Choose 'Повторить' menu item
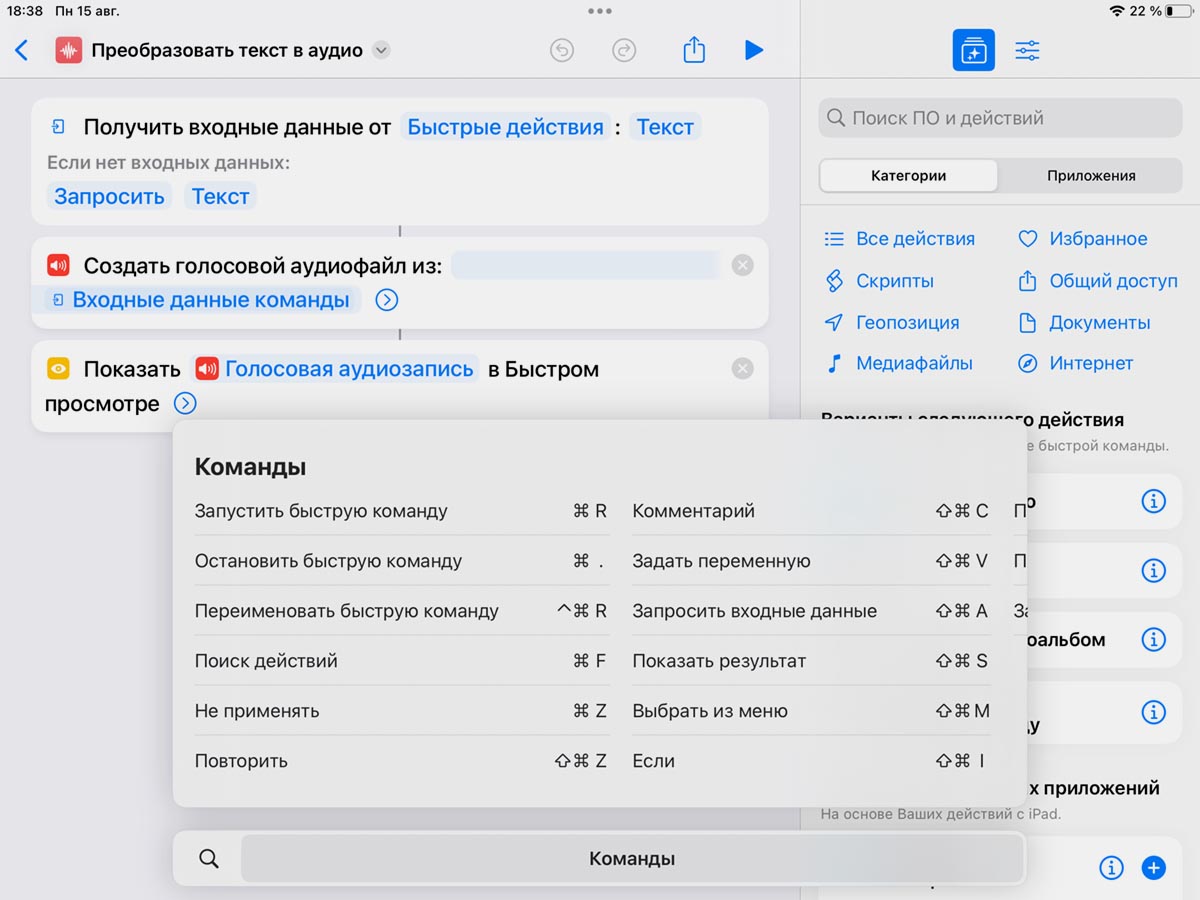Viewport: 1200px width, 900px height. click(x=401, y=761)
